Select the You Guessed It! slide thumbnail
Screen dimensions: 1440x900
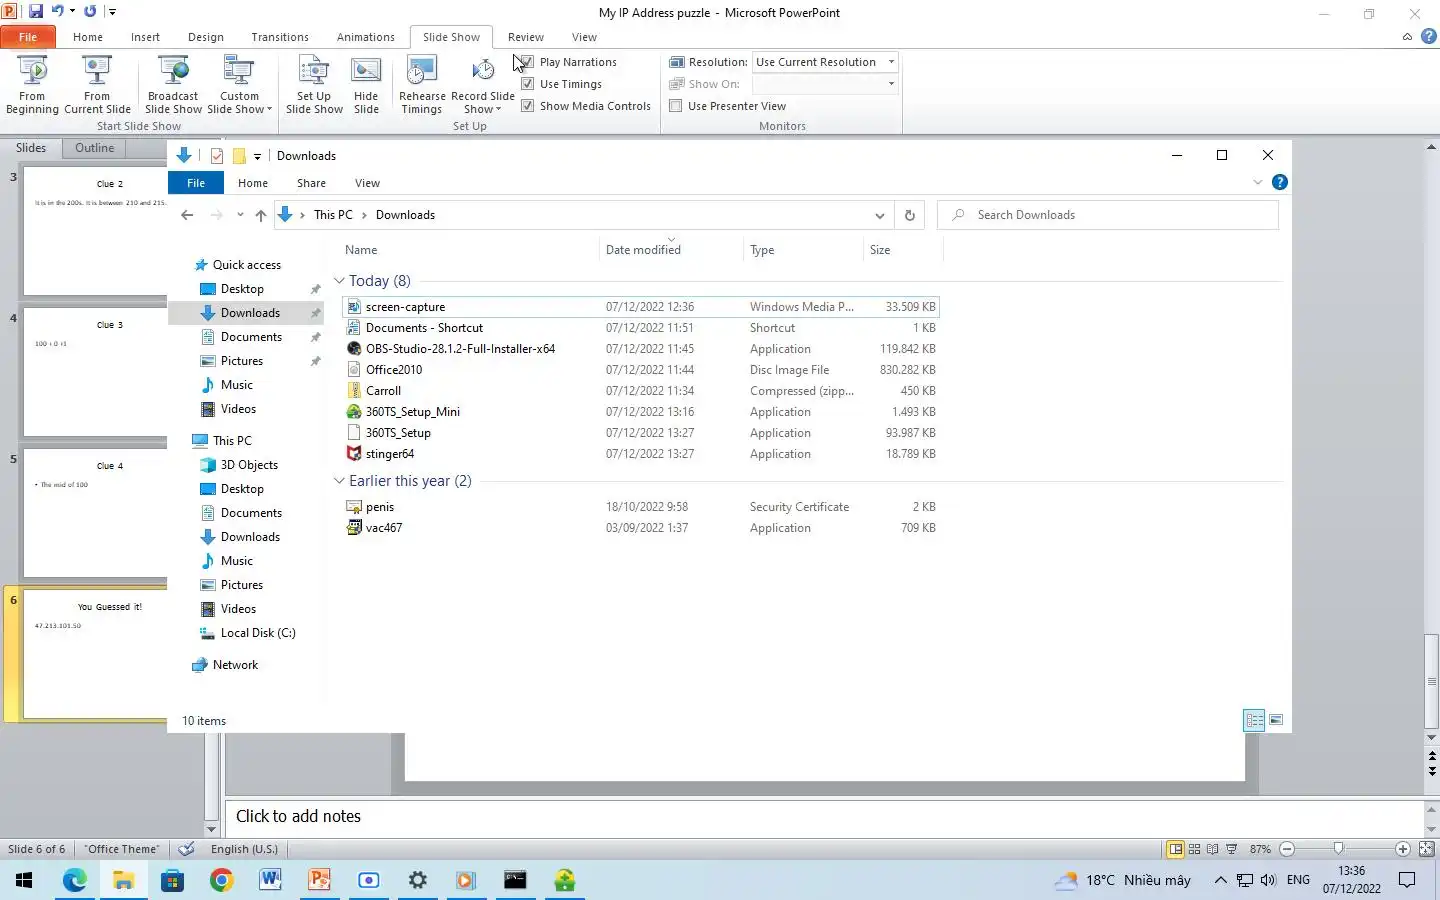tap(95, 654)
